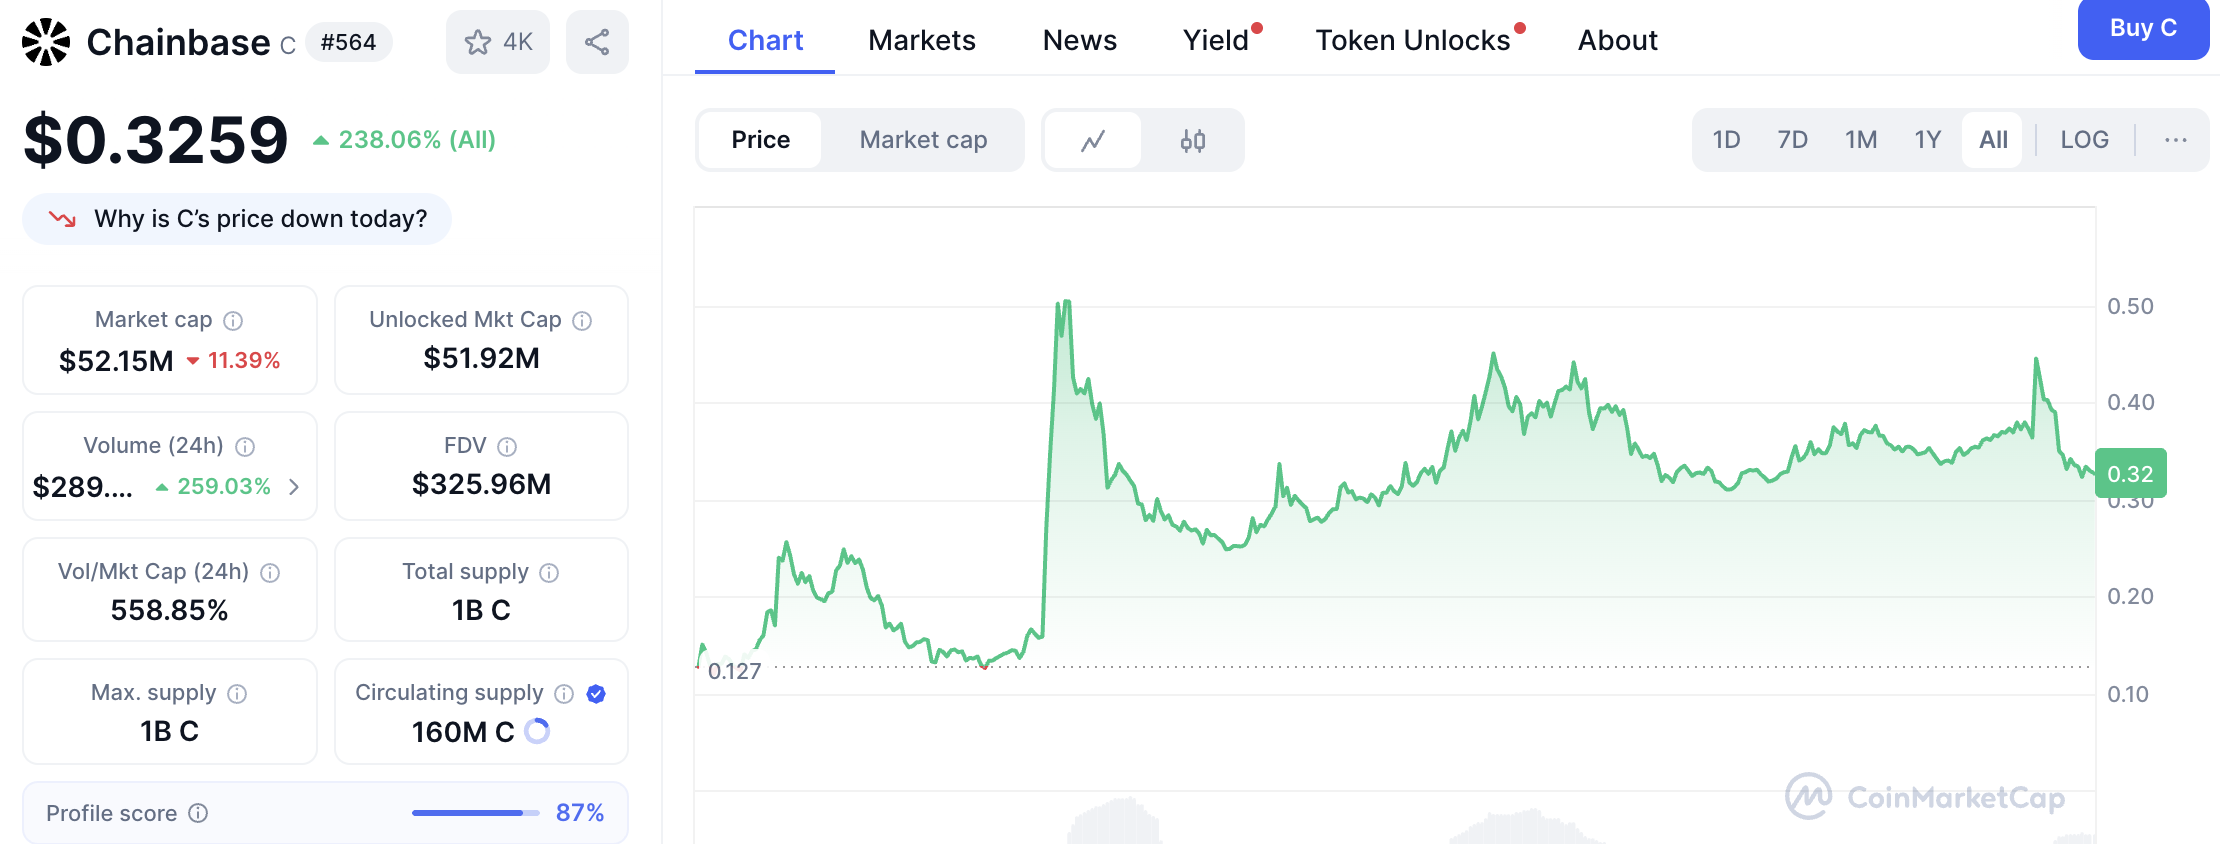Enable LOG scale on the chart
Image resolution: width=2220 pixels, height=844 pixels.
2084,140
